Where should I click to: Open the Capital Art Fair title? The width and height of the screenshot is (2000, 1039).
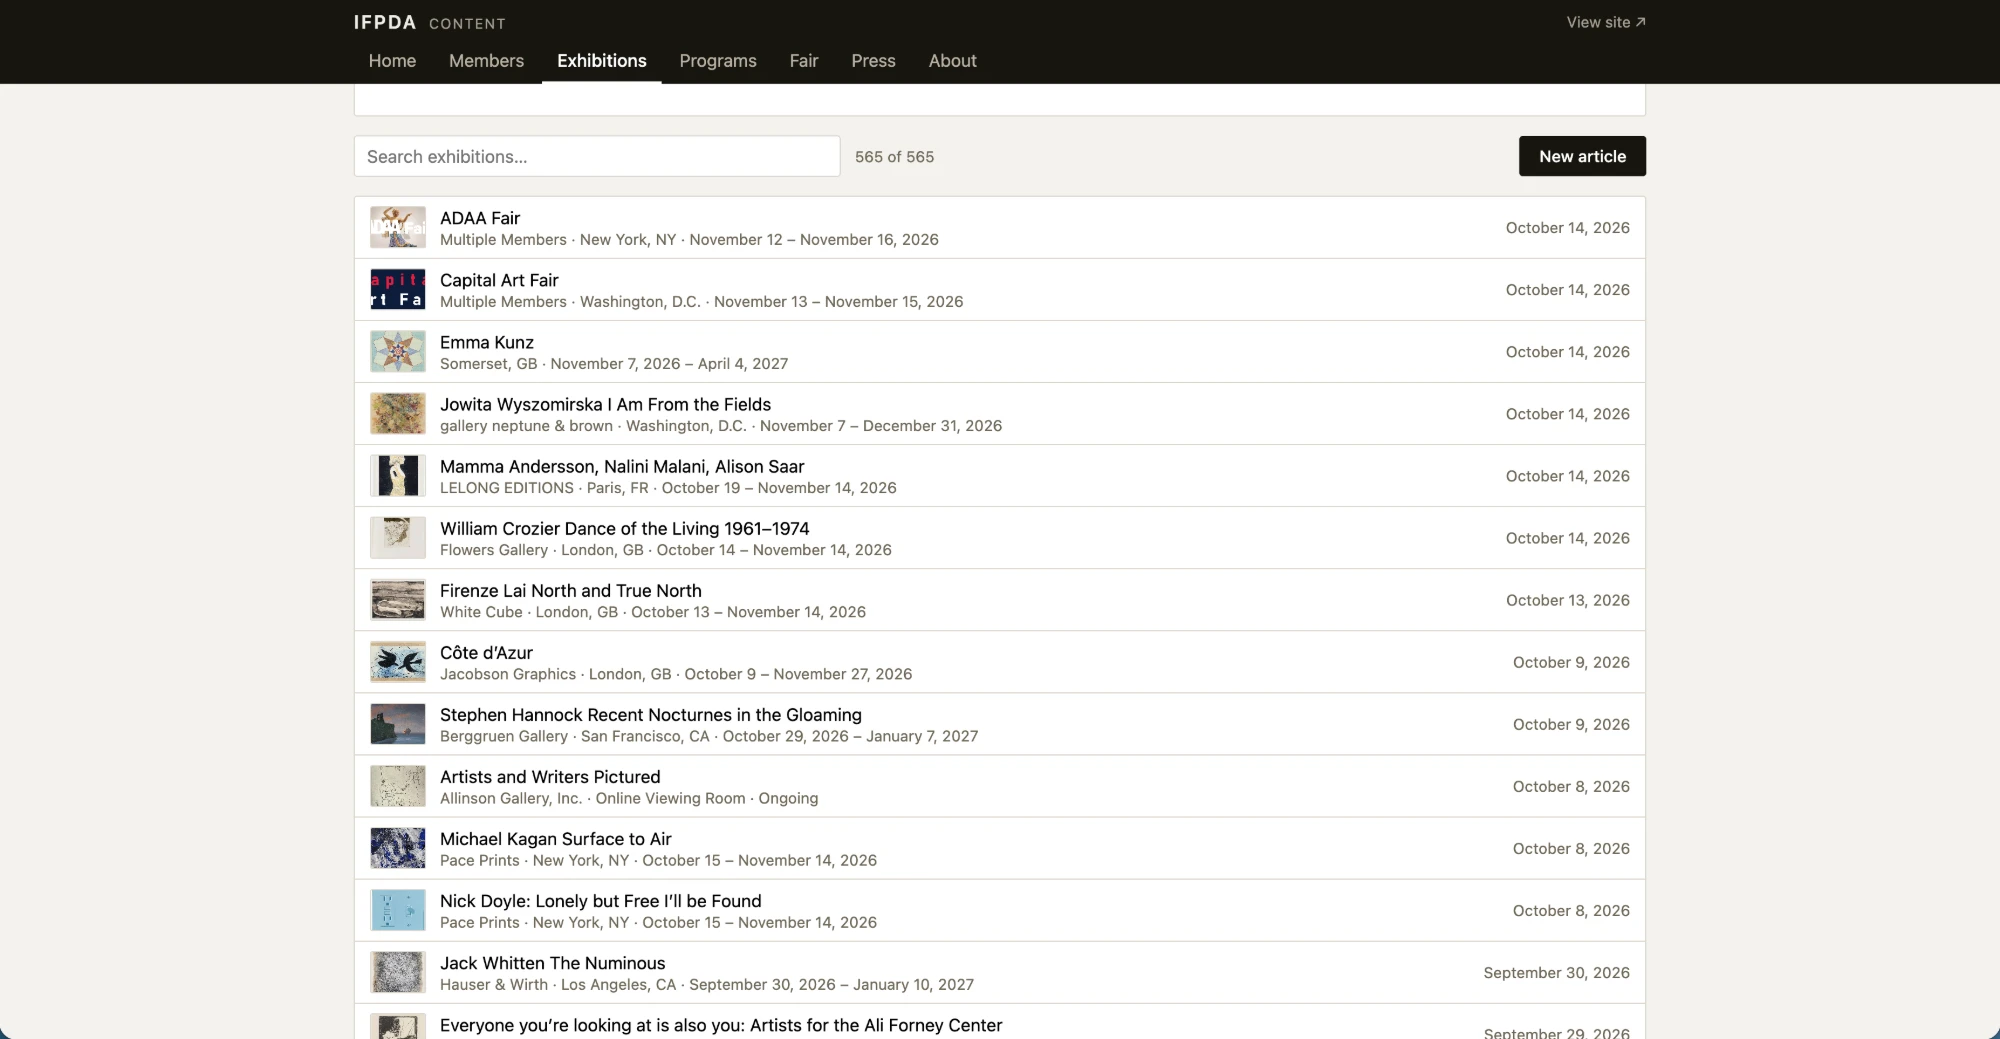coord(499,280)
